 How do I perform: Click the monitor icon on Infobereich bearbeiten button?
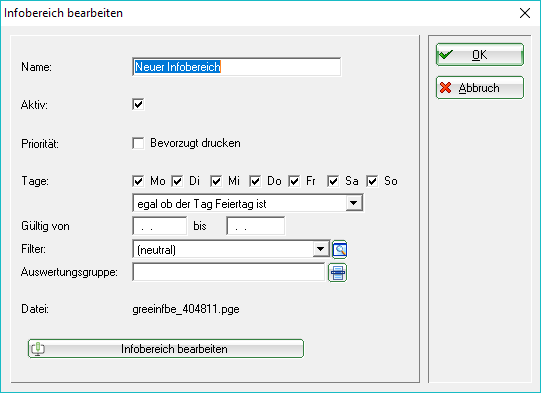click(38, 349)
